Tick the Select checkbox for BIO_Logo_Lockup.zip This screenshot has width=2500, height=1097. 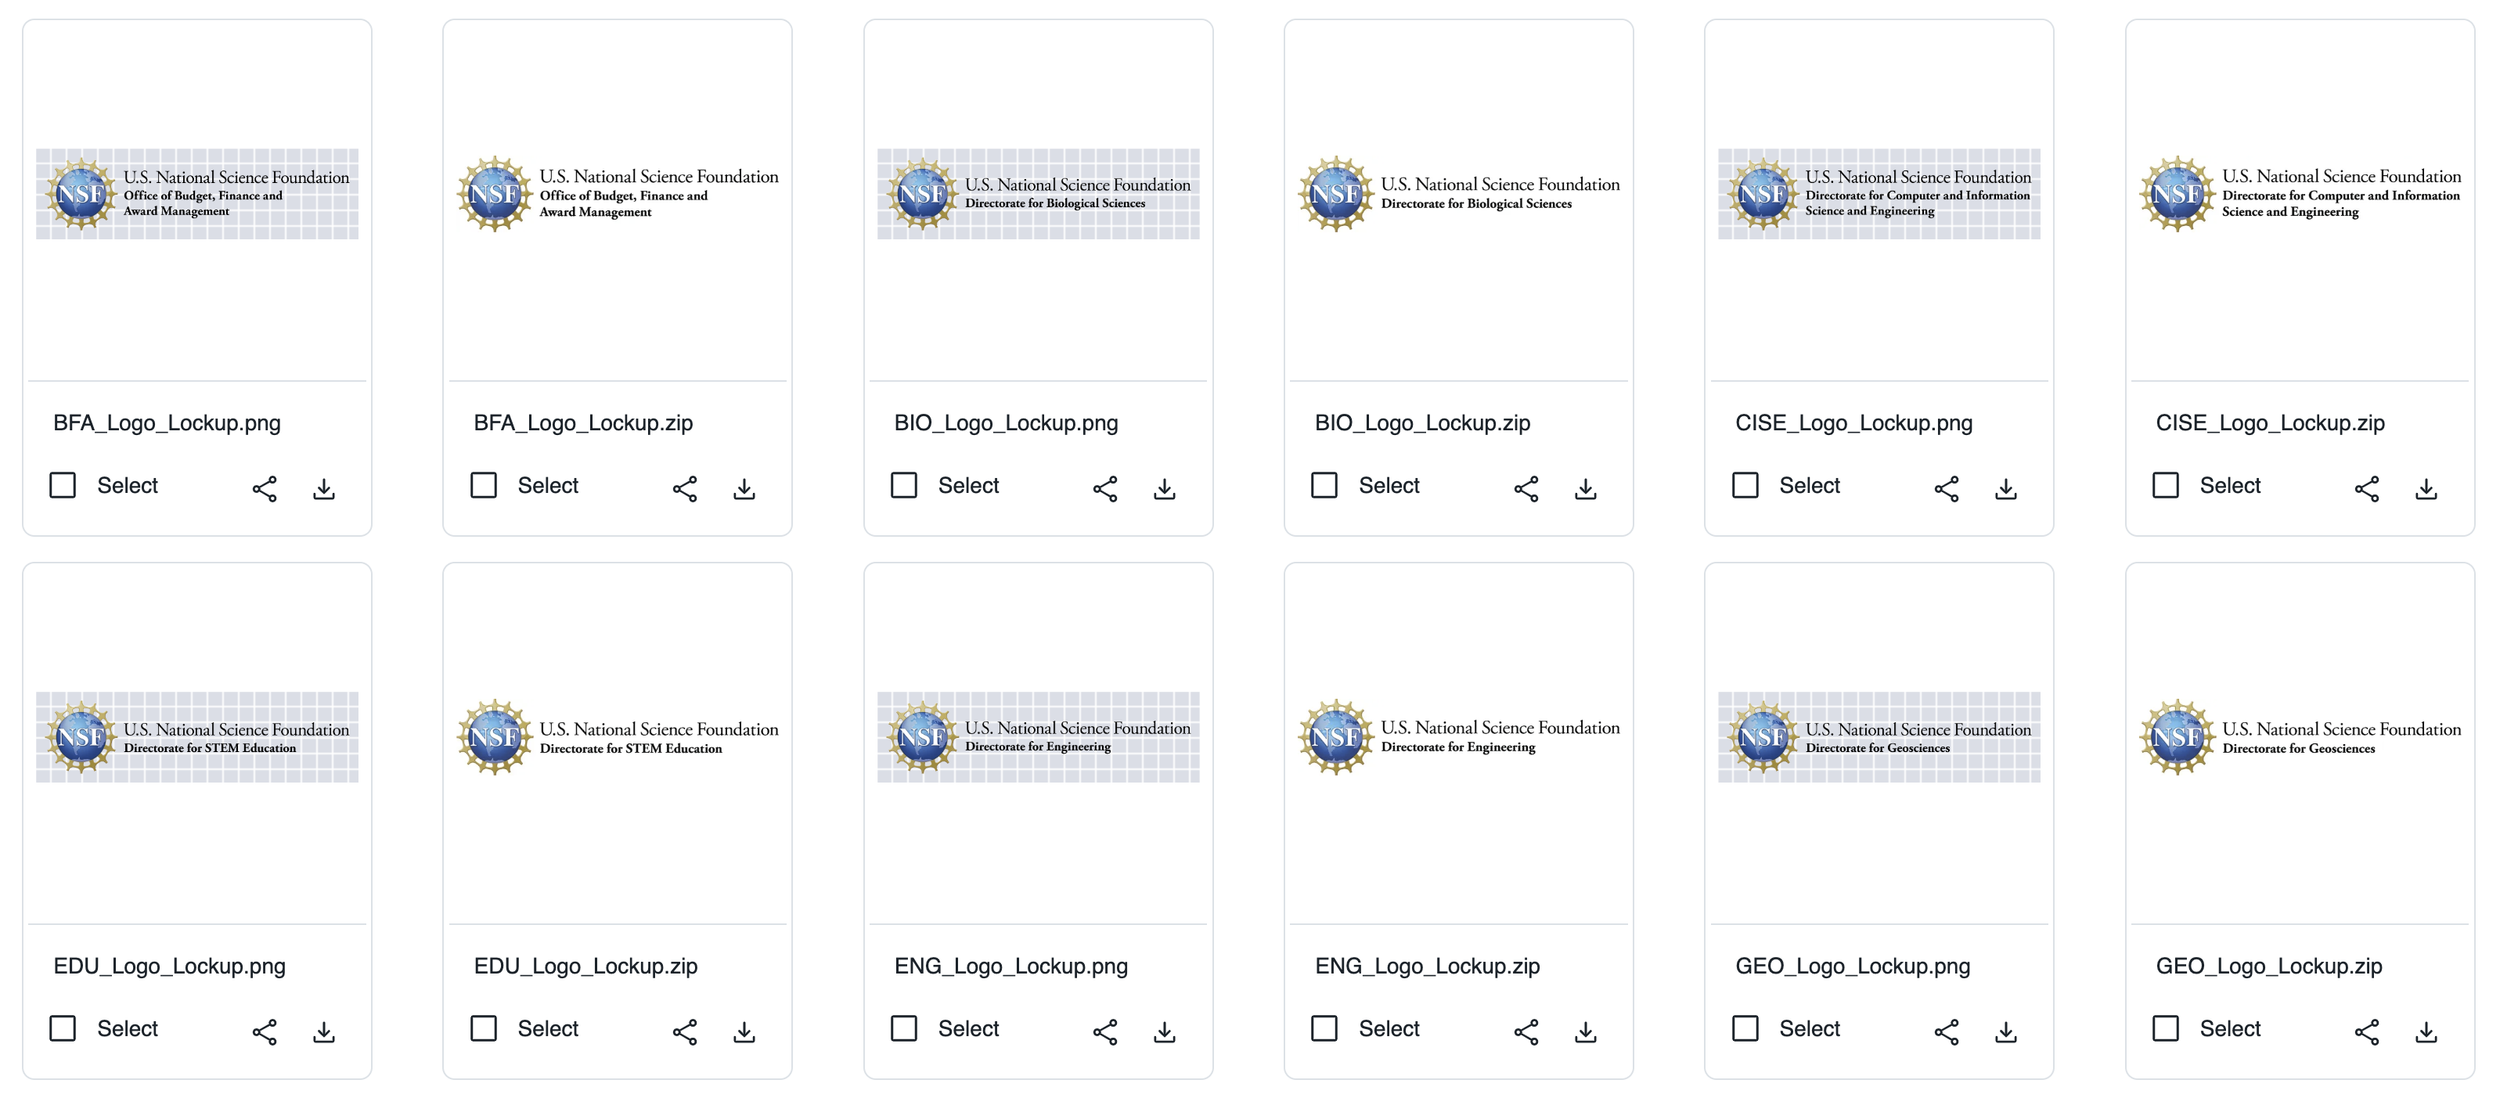click(1324, 485)
